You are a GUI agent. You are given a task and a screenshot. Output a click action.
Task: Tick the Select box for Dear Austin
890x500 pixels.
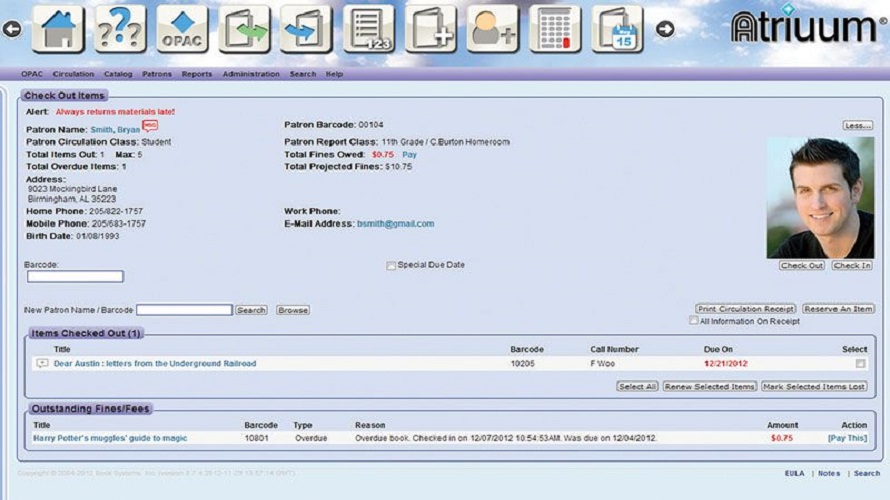tap(860, 364)
